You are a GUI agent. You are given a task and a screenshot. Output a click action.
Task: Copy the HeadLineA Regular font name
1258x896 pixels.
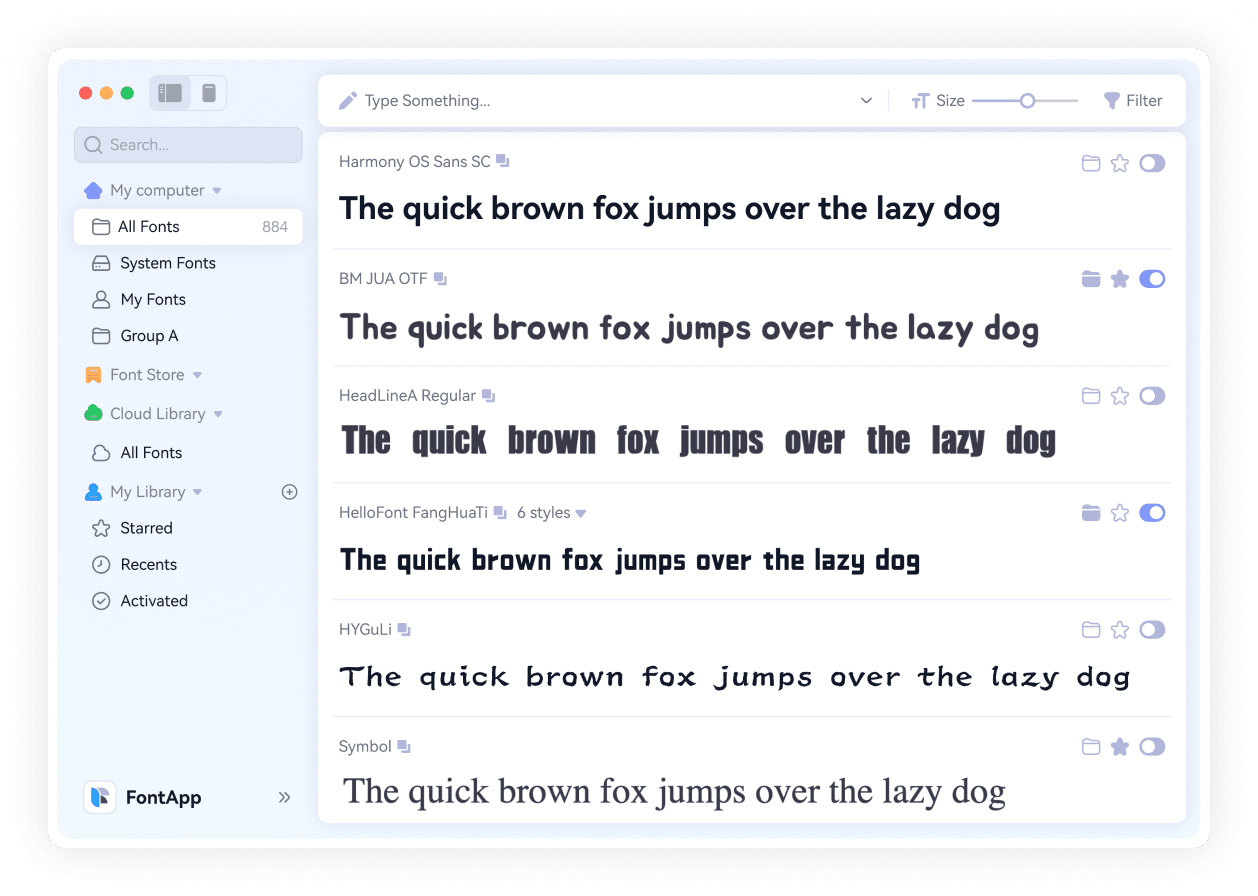click(x=488, y=396)
